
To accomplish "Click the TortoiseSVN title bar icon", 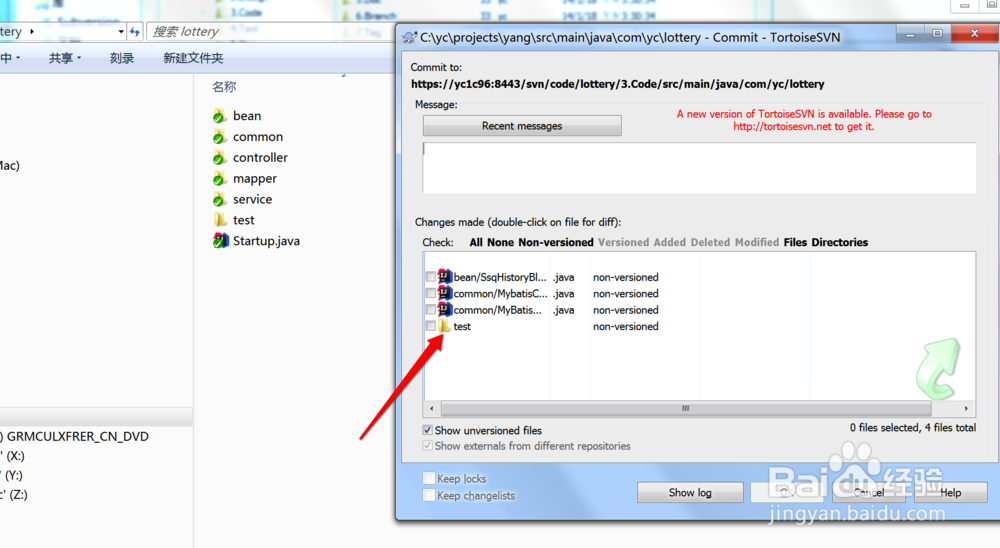I will click(x=409, y=38).
